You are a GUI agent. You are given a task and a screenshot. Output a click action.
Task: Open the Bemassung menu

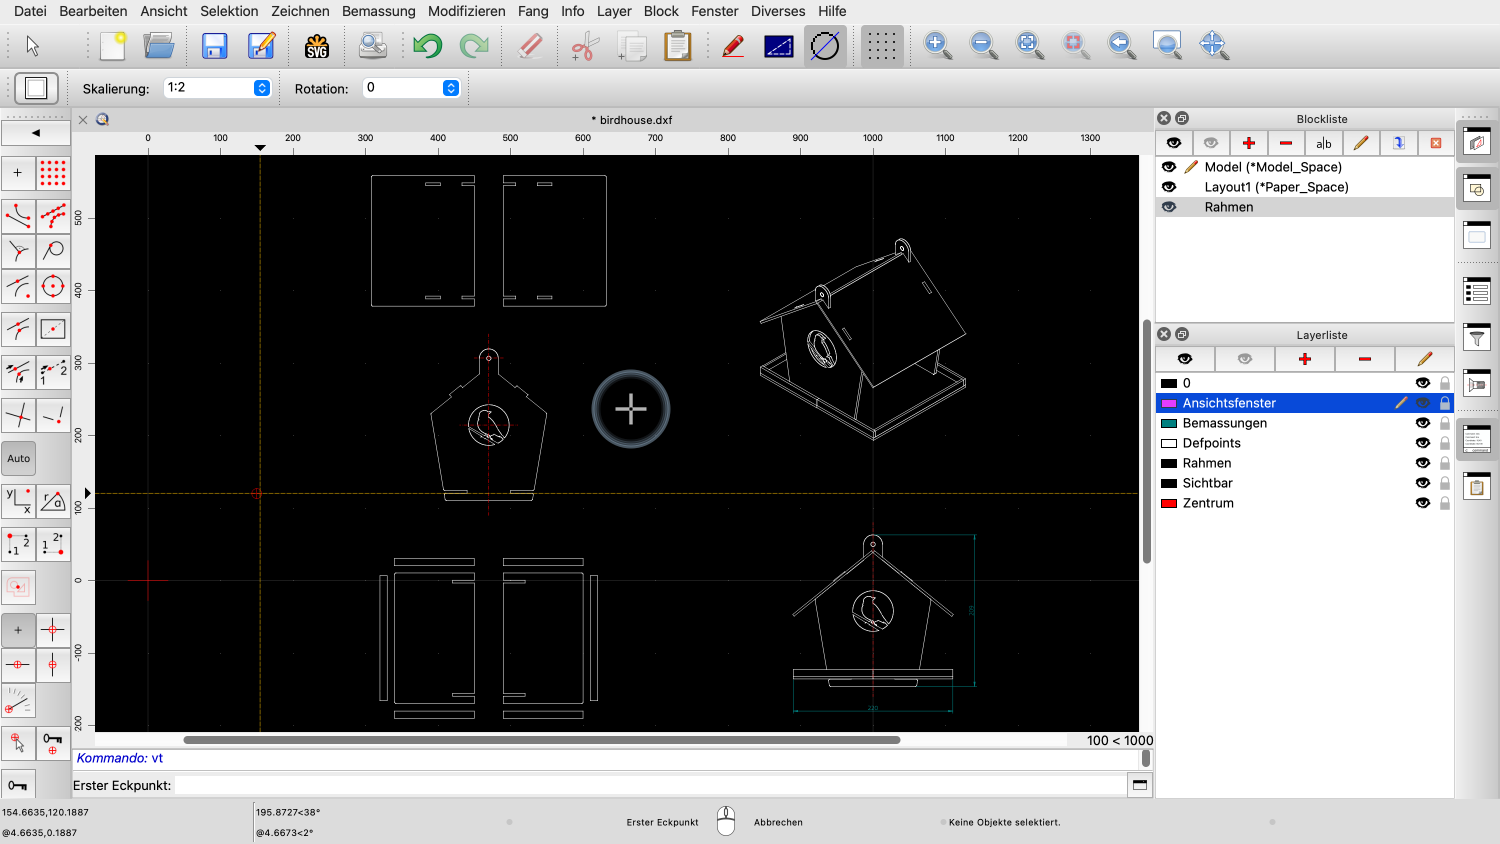(x=378, y=11)
